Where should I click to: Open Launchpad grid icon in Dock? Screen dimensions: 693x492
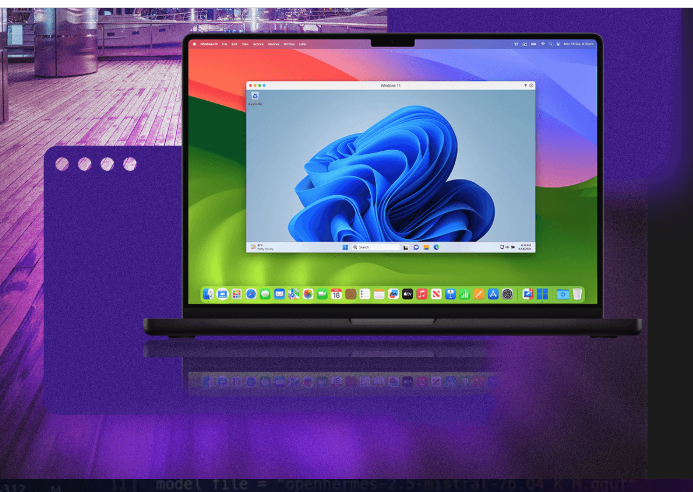[236, 294]
